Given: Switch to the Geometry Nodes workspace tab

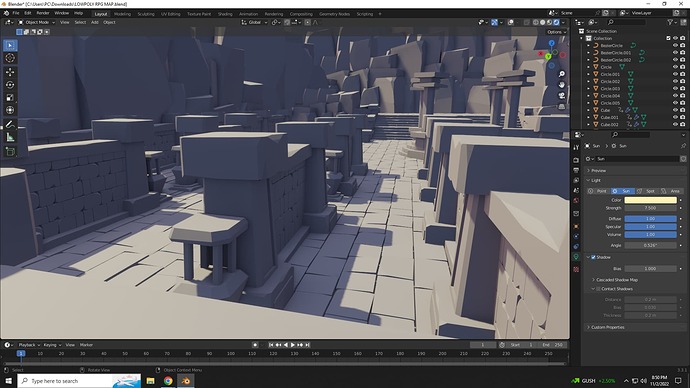Looking at the screenshot, I should tap(334, 14).
